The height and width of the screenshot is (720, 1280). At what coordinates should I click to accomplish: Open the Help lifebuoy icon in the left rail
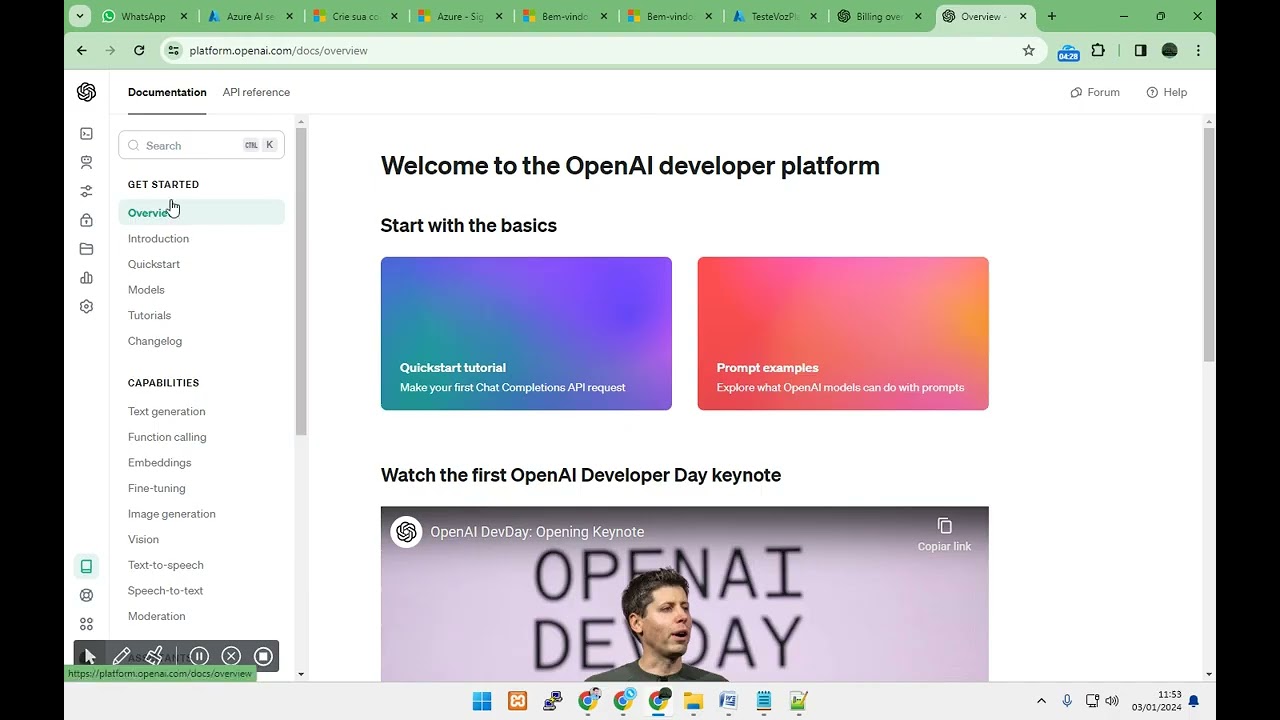tap(86, 595)
